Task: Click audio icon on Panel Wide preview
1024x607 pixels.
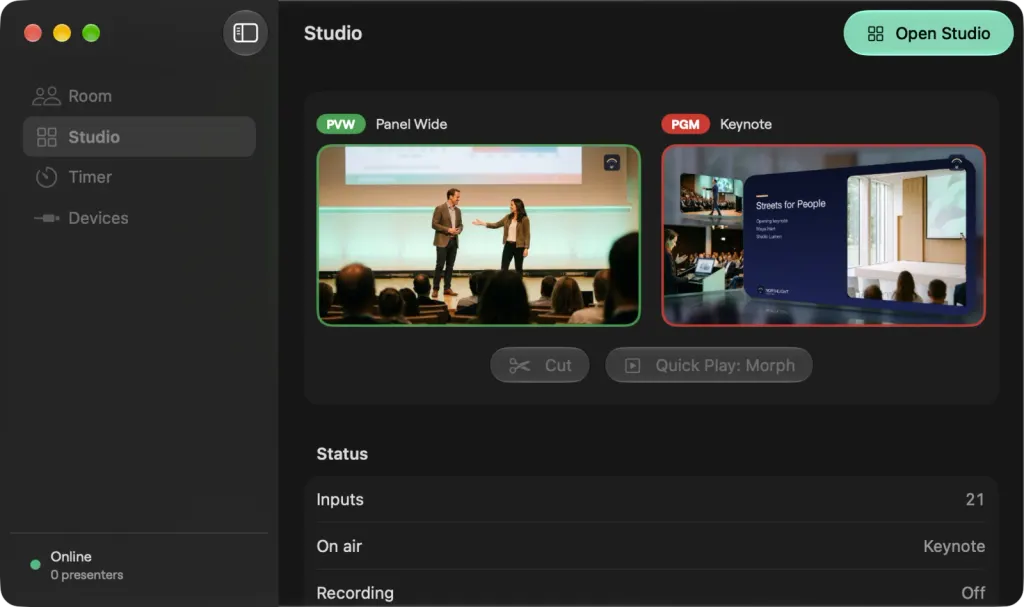Action: 611,163
